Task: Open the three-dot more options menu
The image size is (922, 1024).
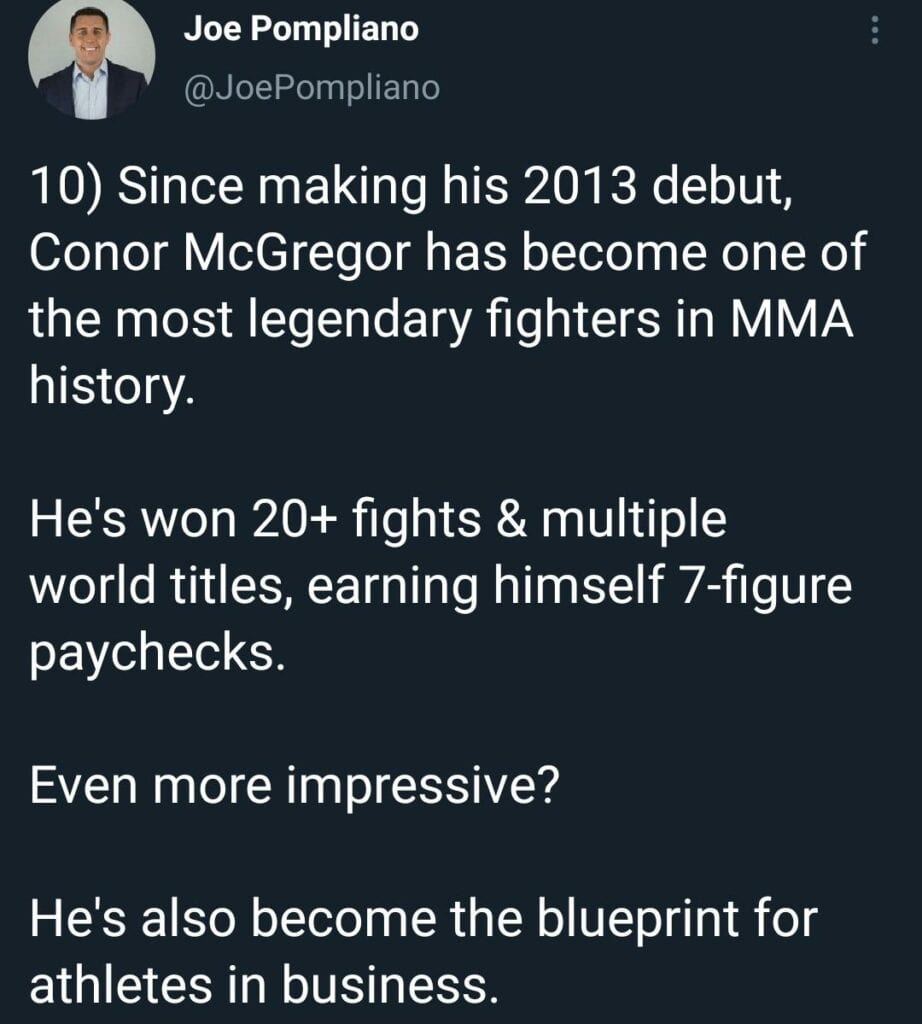Action: click(874, 31)
